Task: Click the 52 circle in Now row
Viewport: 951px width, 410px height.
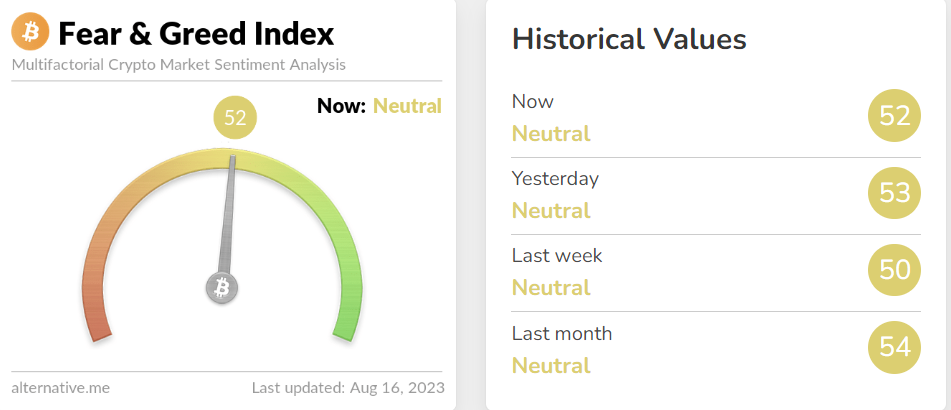Action: click(894, 116)
